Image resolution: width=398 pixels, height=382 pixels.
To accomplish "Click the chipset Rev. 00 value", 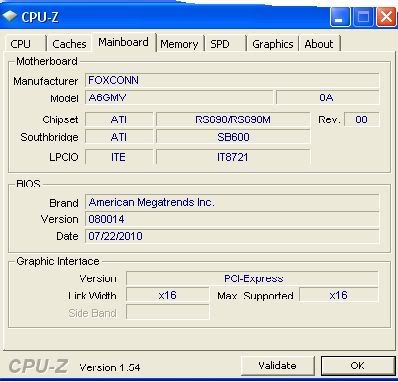I will click(362, 119).
